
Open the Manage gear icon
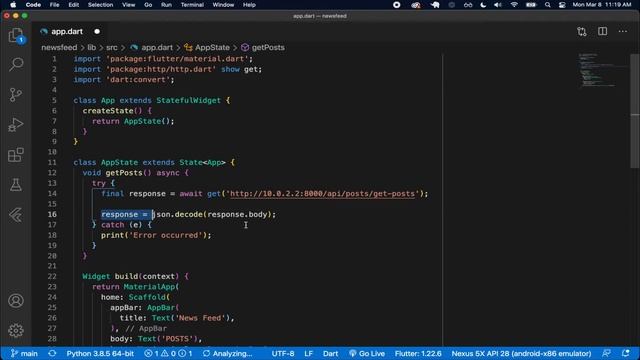(x=16, y=330)
